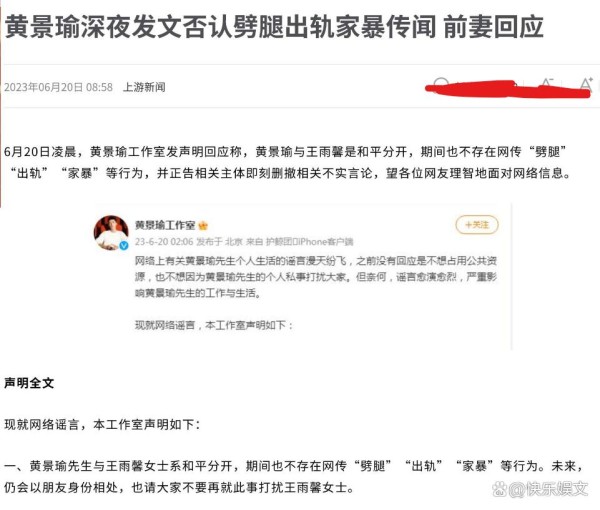The image size is (600, 510).
Task: Open the 黄景瑜工作室 account name link
Action: 165,225
